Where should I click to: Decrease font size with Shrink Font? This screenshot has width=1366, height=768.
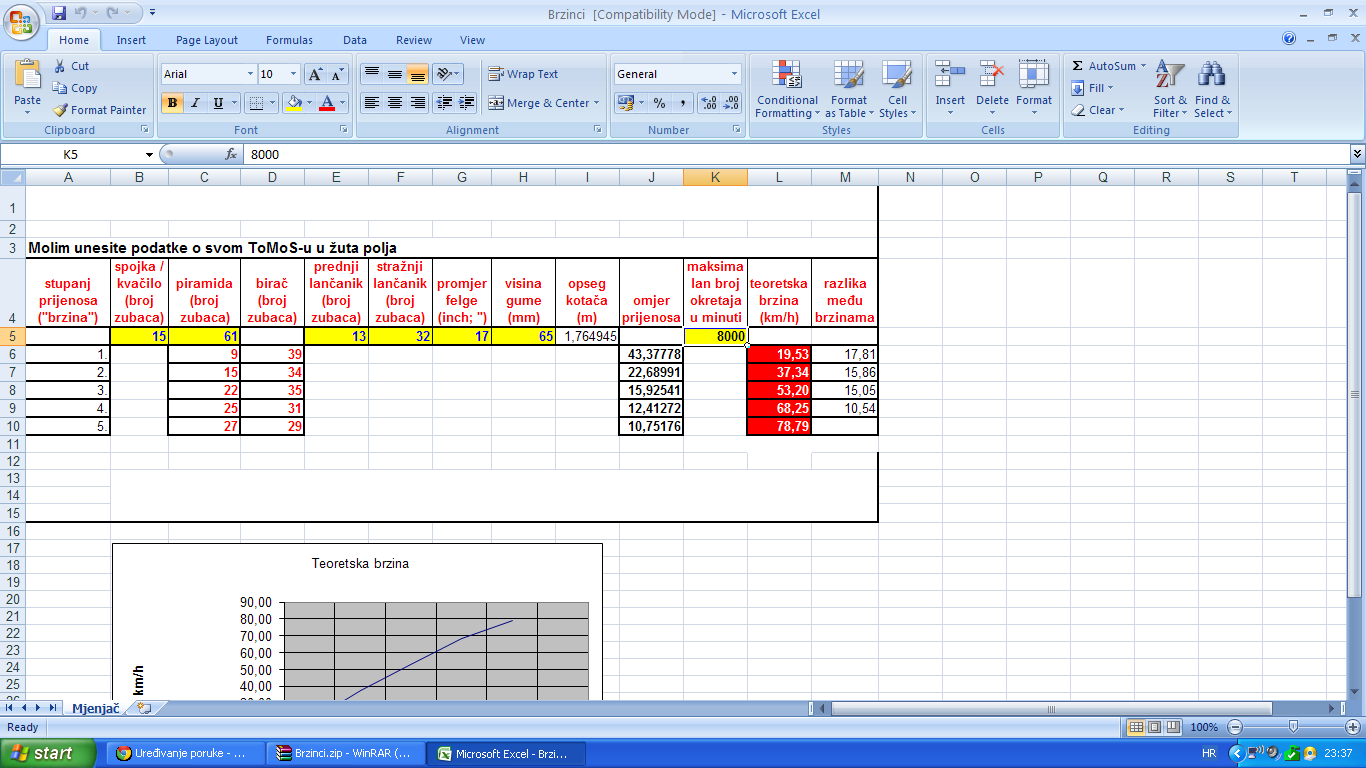tap(337, 74)
